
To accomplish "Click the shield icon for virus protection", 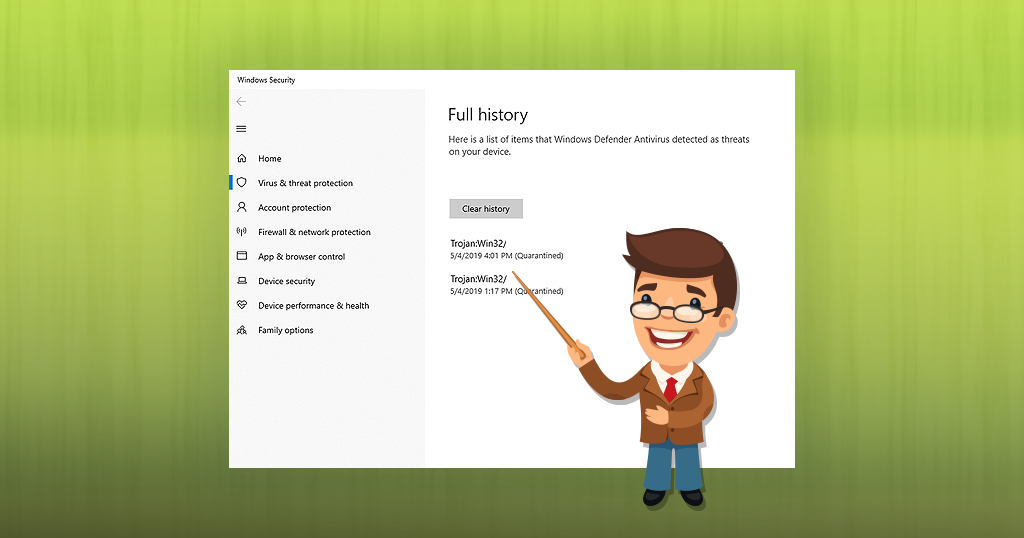I will tap(241, 183).
